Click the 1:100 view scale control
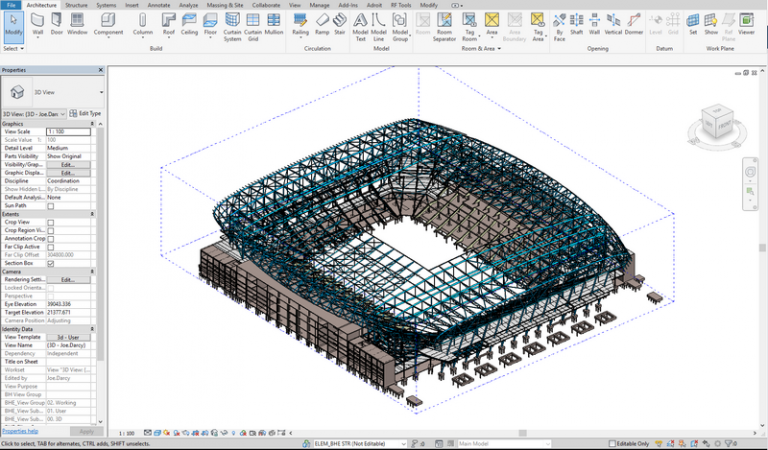The width and height of the screenshot is (768, 450). tap(127, 433)
